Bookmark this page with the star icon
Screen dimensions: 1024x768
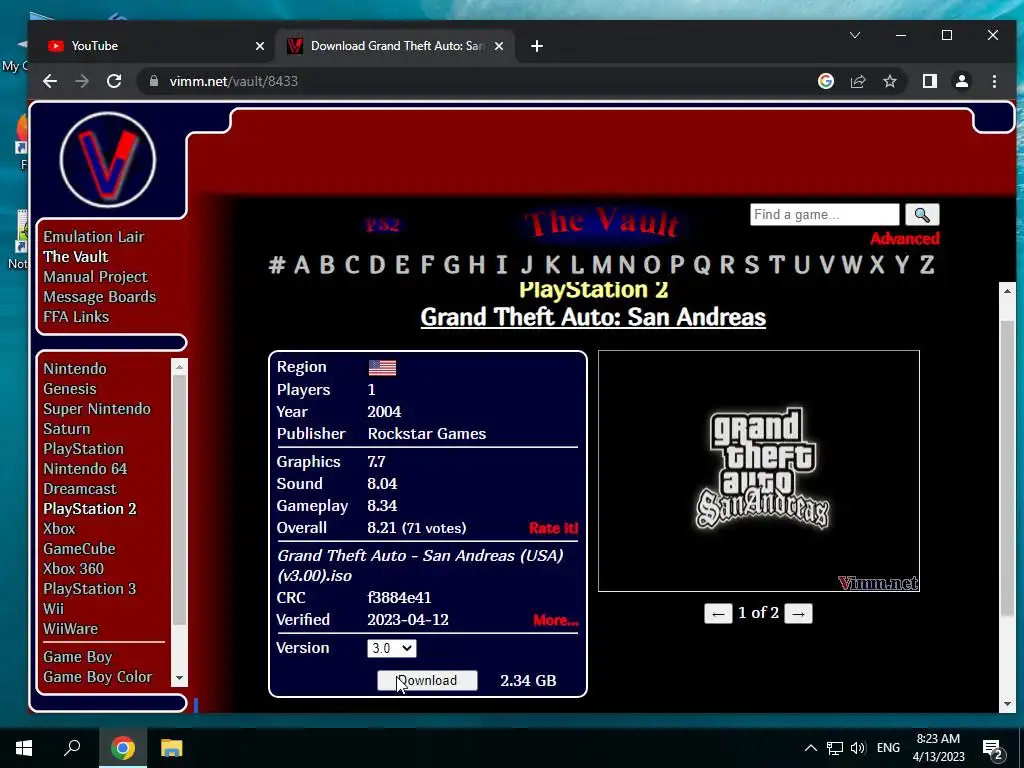(889, 81)
